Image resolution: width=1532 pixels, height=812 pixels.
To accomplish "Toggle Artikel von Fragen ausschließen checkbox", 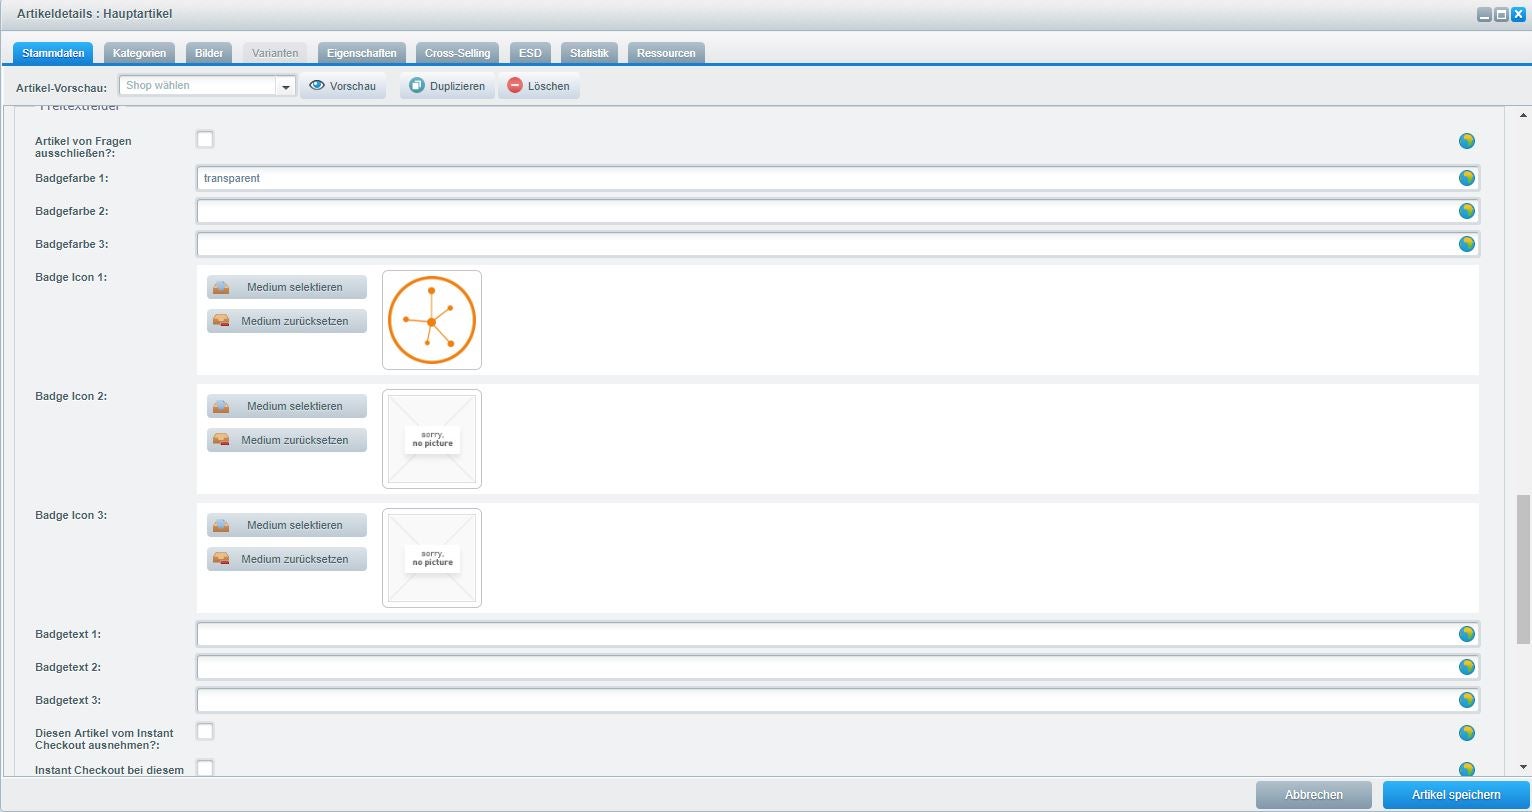I will pyautogui.click(x=205, y=139).
